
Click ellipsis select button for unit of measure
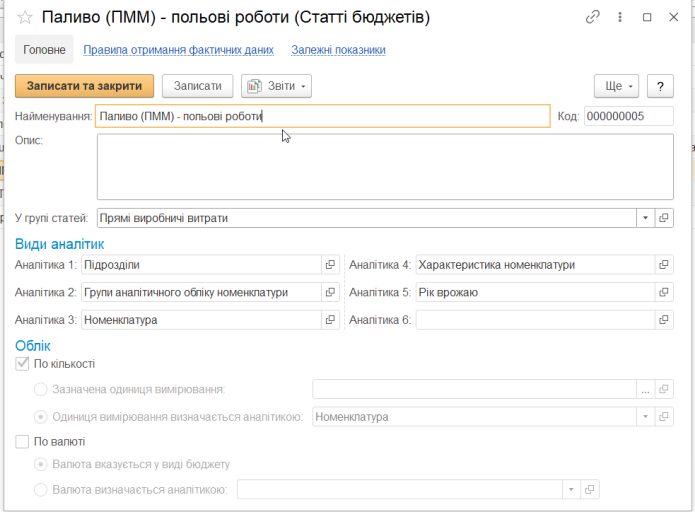point(645,389)
